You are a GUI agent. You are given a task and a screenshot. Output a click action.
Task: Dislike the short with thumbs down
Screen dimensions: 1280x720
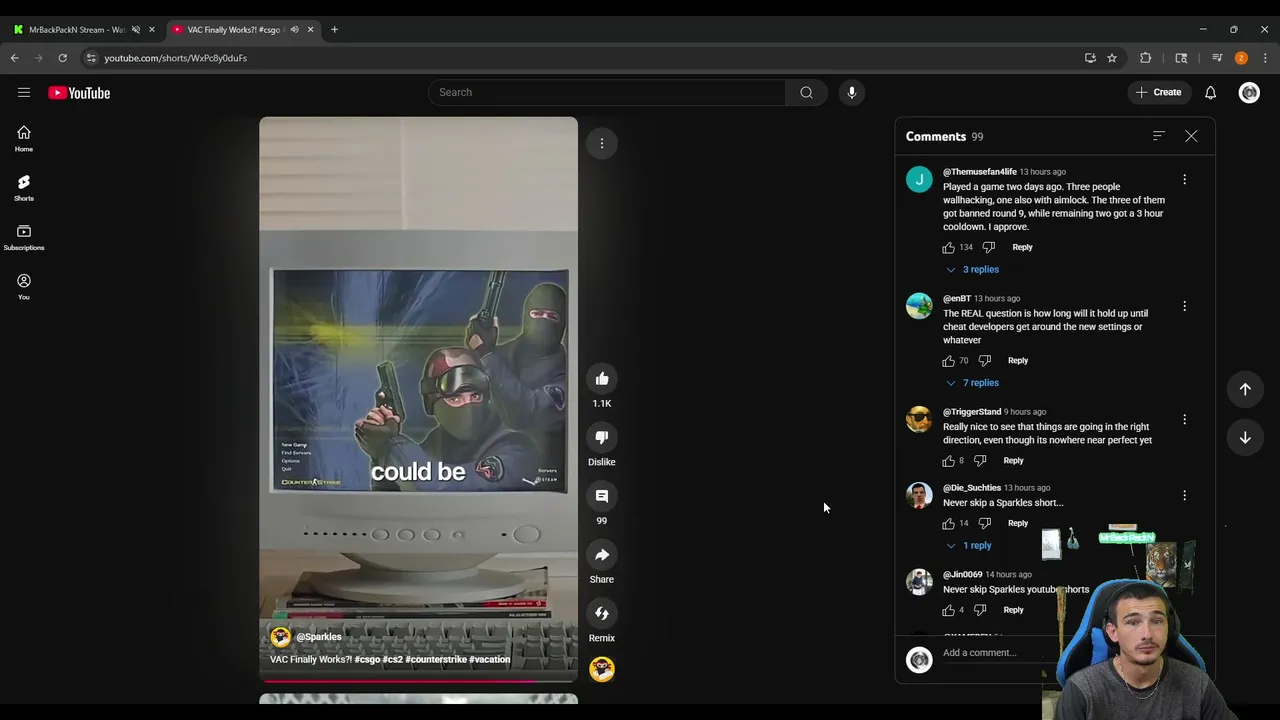[x=602, y=437]
